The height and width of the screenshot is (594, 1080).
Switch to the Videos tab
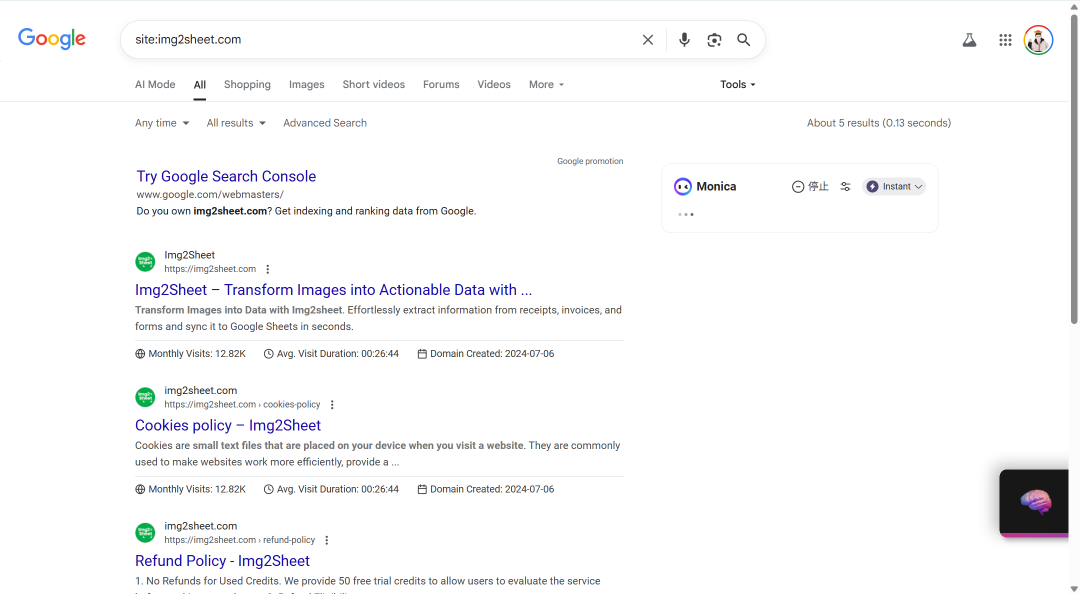(x=494, y=84)
